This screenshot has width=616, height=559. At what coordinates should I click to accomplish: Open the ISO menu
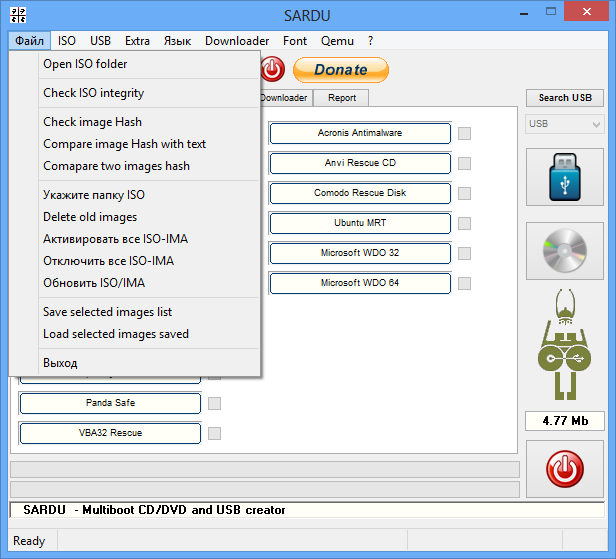[x=67, y=40]
